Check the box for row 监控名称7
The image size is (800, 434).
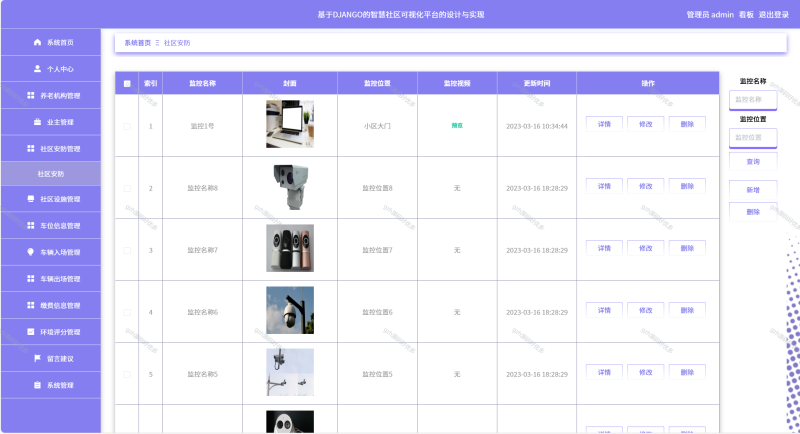click(x=127, y=250)
